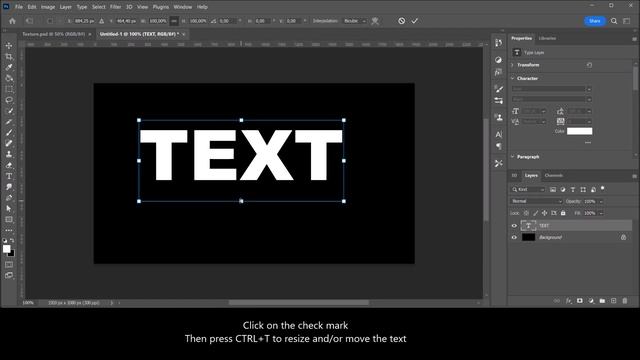Hide the TEXT layer with its eye icon
Screen dimensions: 640x360
click(x=514, y=226)
